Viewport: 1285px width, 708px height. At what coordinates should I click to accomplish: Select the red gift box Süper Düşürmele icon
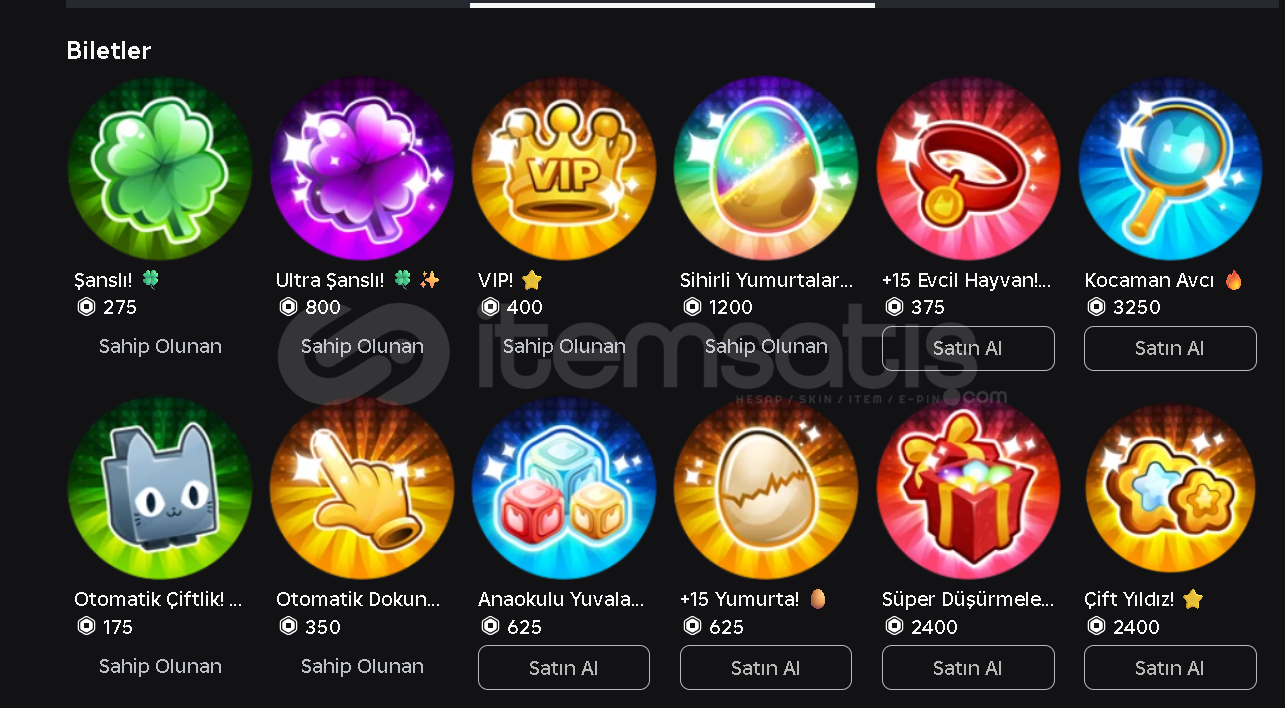click(968, 488)
